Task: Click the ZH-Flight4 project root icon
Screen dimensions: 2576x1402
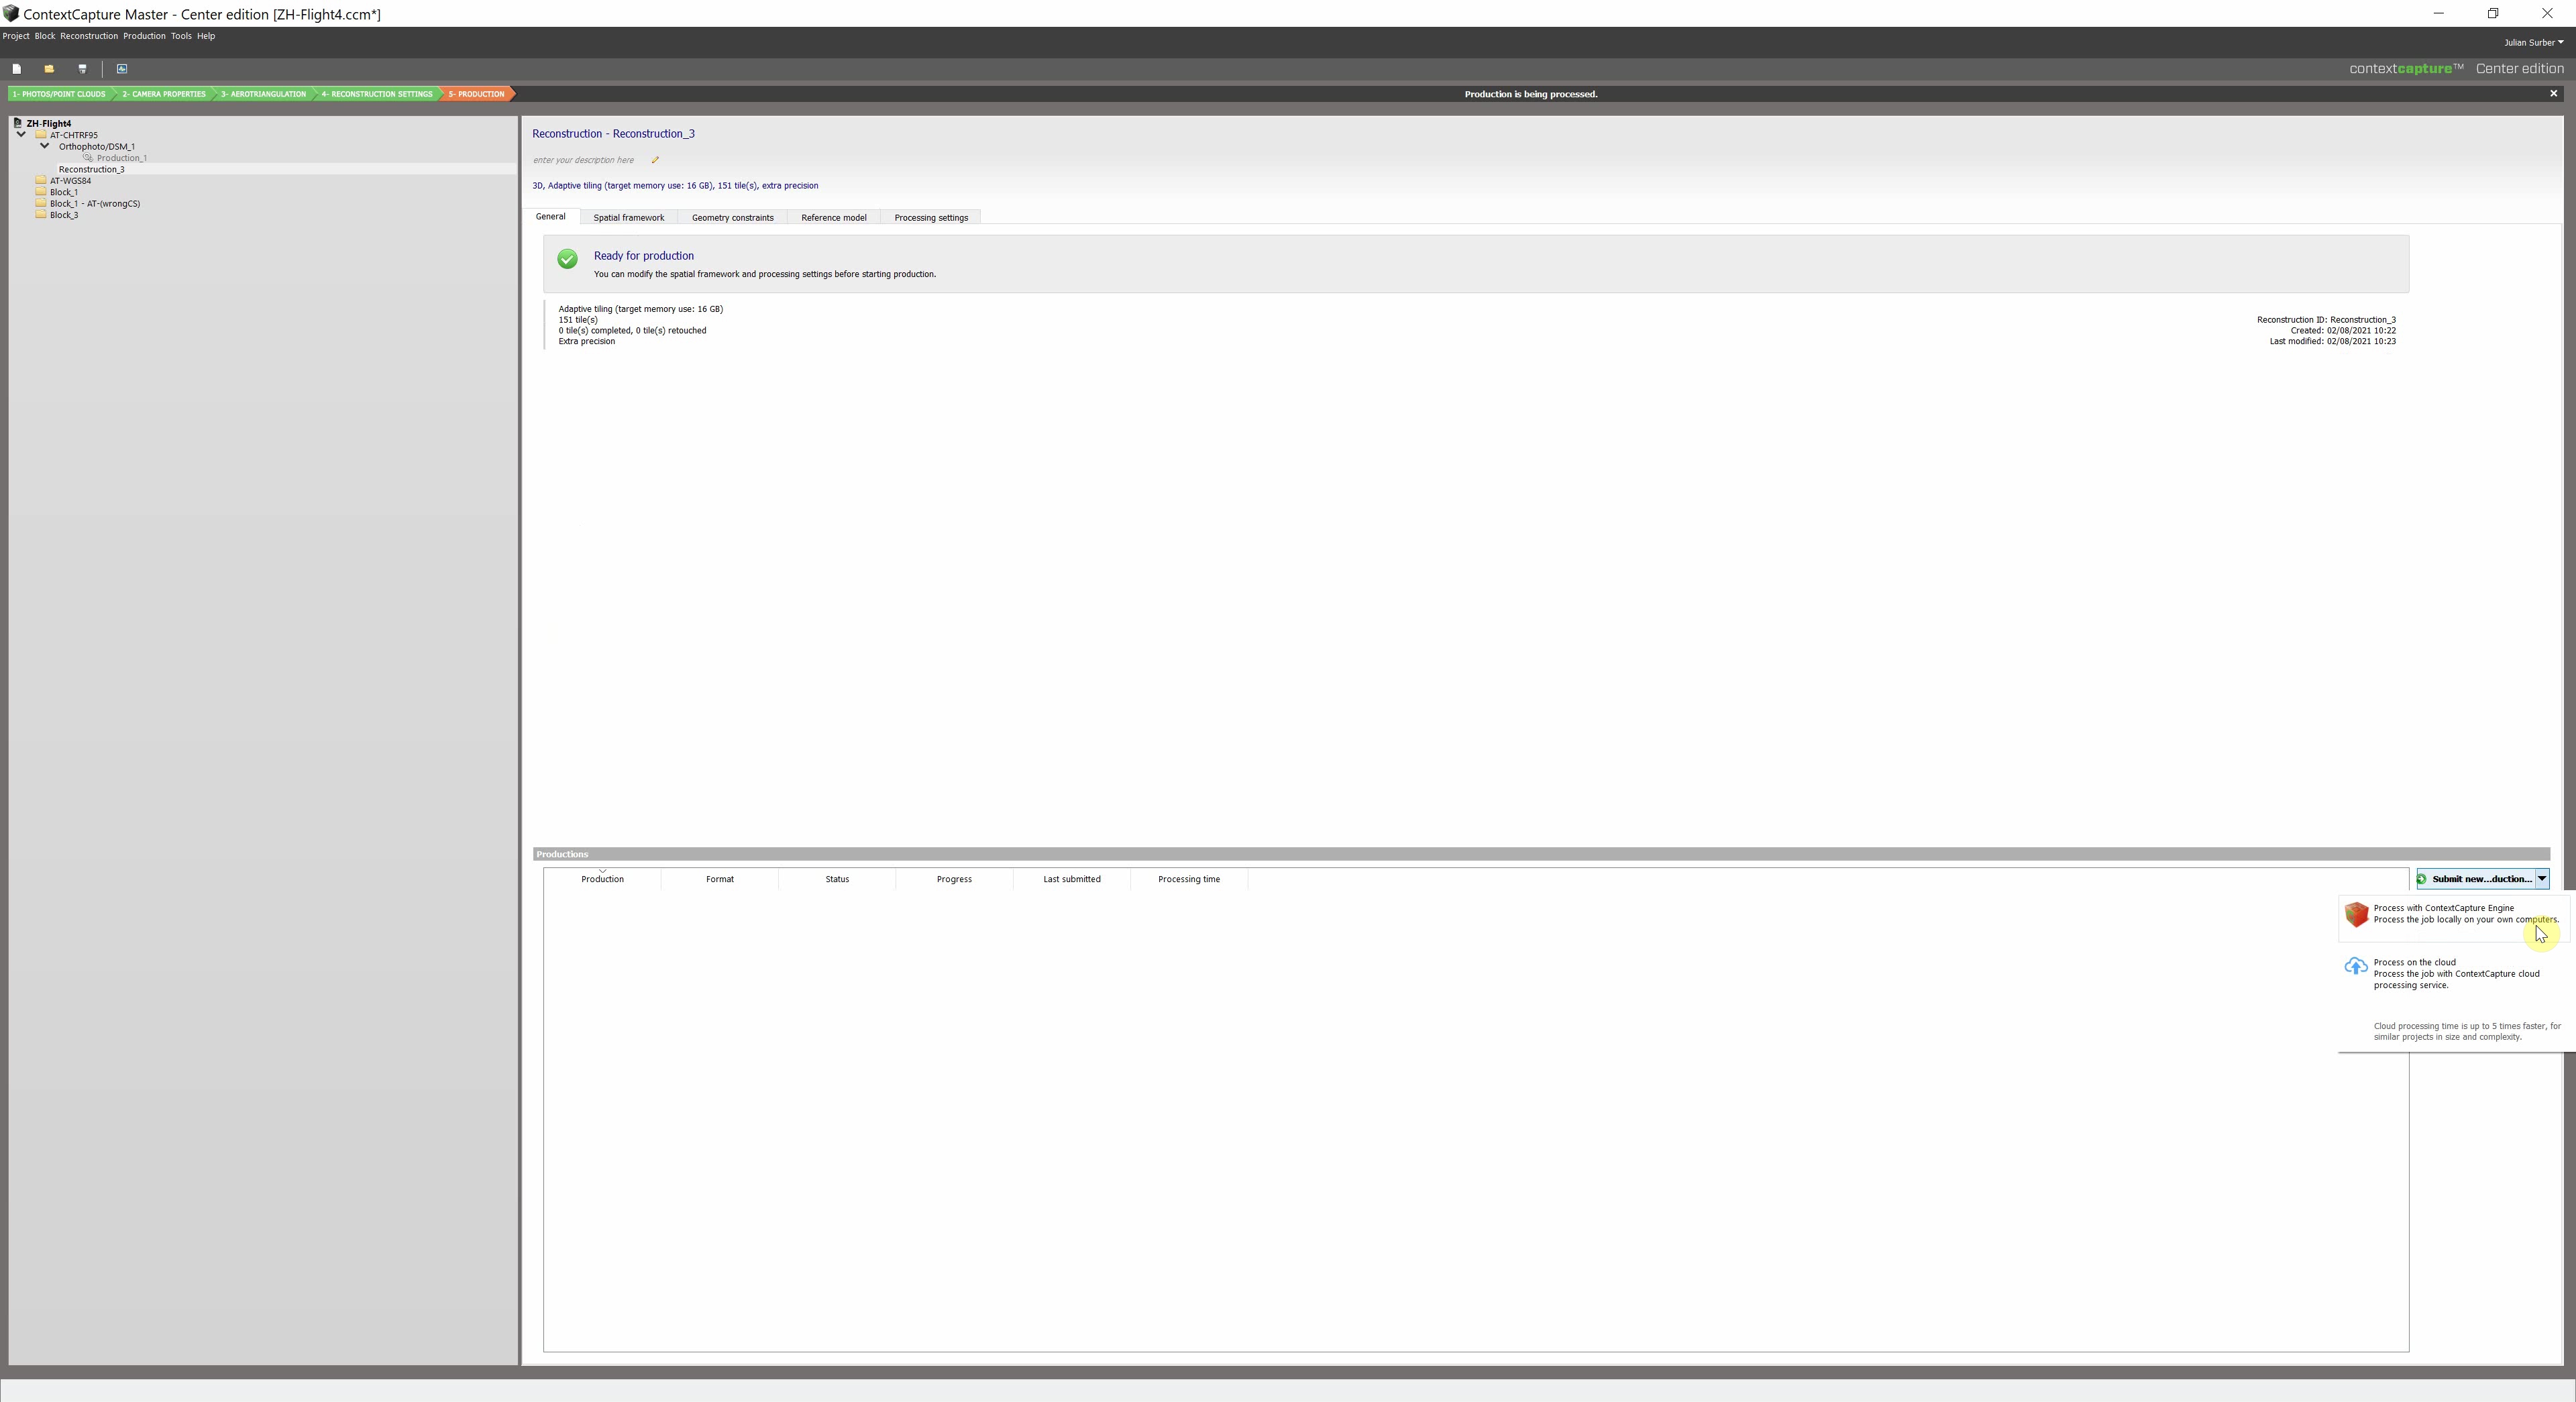Action: pyautogui.click(x=17, y=123)
